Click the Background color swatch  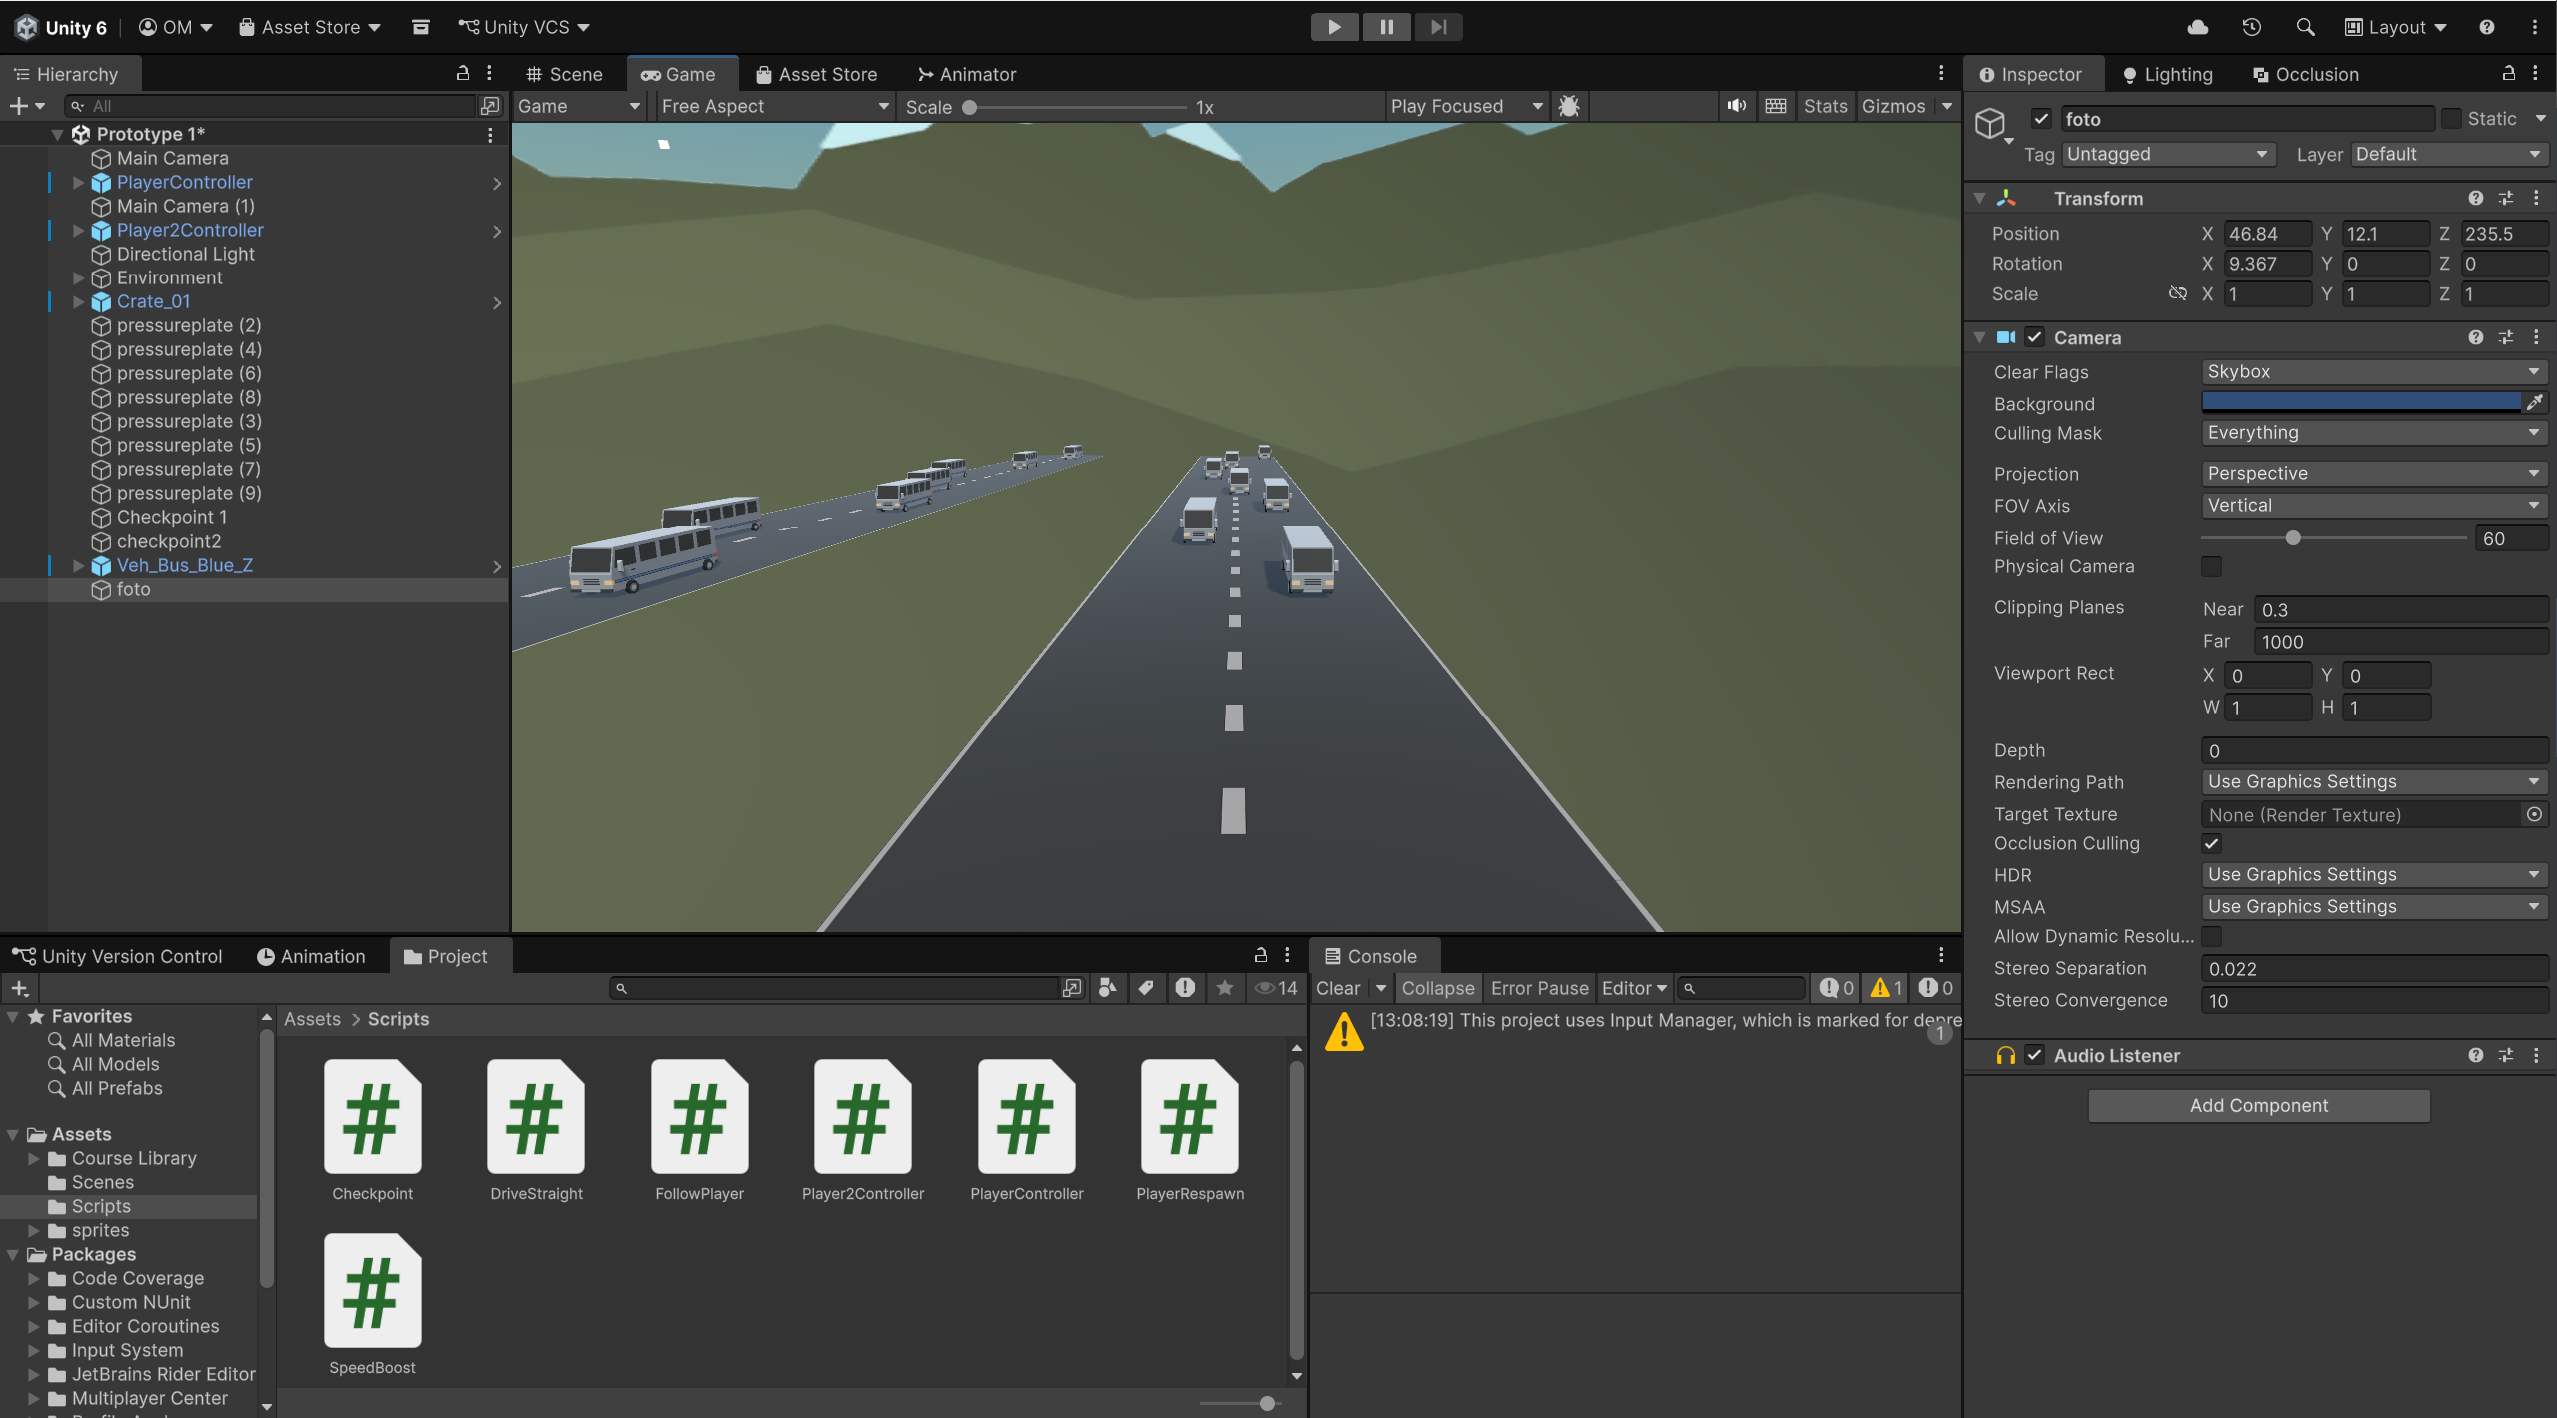[x=2360, y=402]
